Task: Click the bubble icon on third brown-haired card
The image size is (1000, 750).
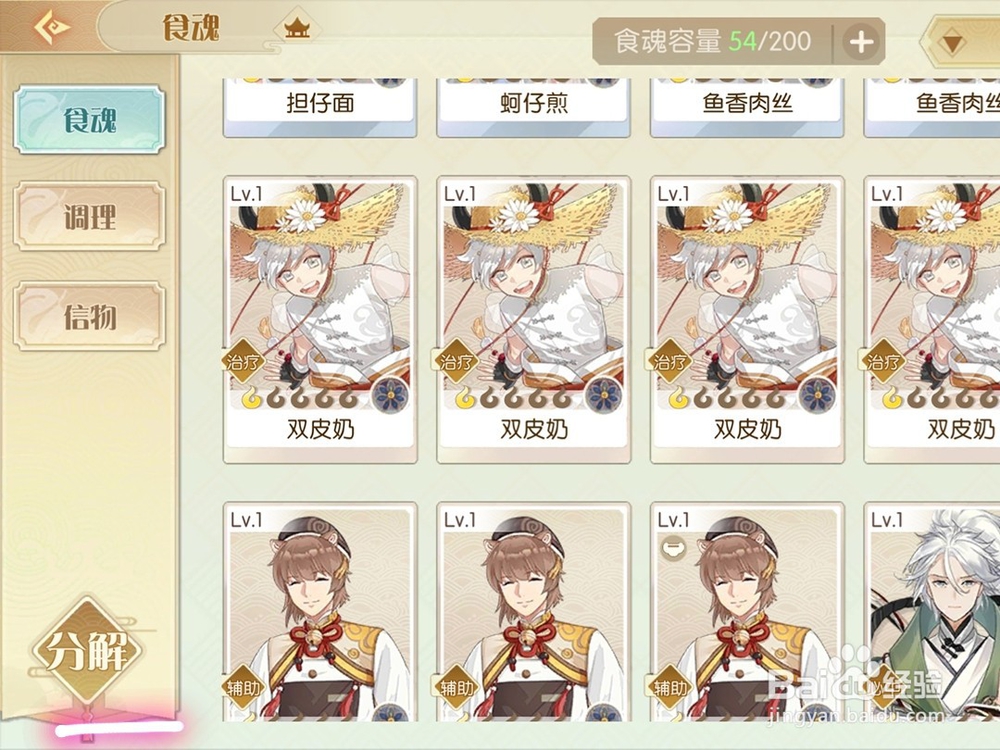Action: [x=672, y=547]
